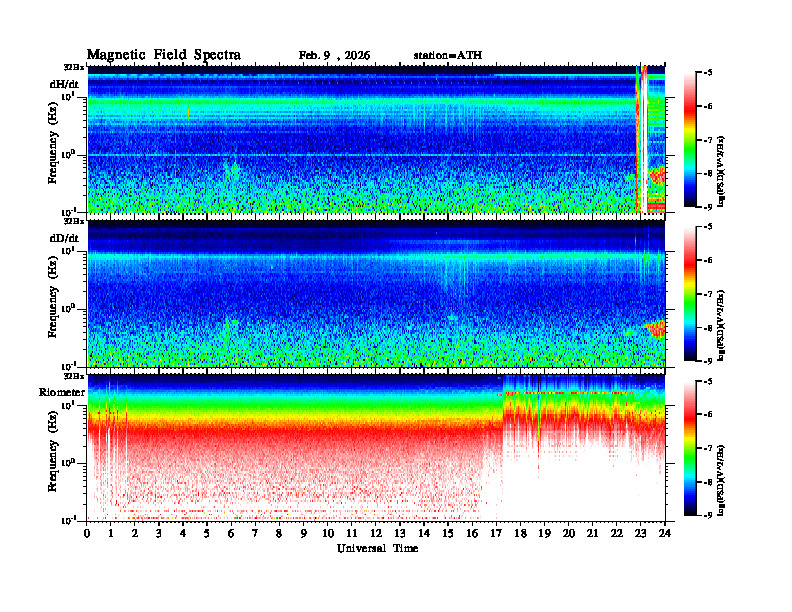The width and height of the screenshot is (792, 612).
Task: Click the "Feb. 9, 2026" date text
Action: (x=334, y=56)
